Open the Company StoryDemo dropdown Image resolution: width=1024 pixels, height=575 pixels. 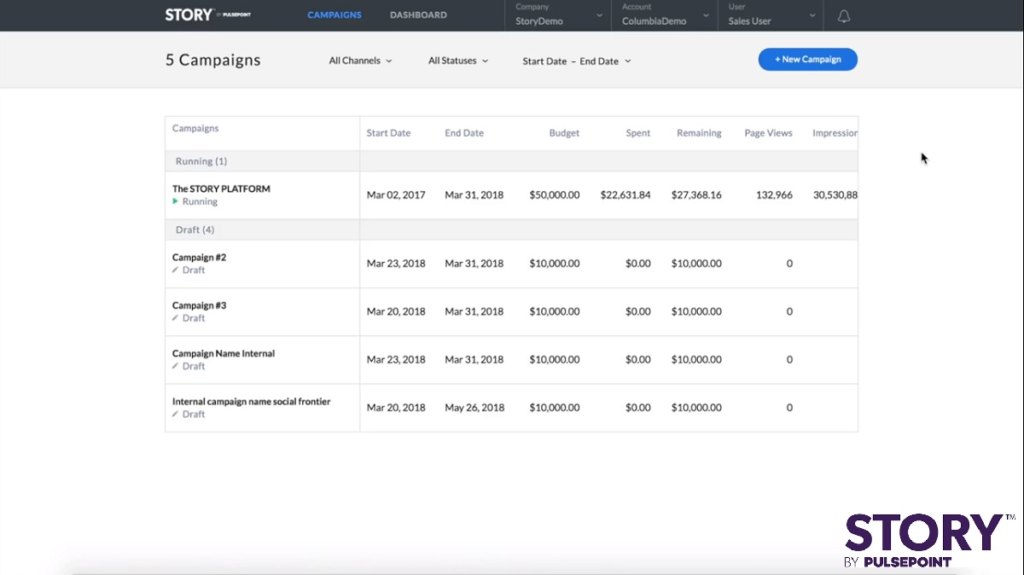(x=558, y=15)
